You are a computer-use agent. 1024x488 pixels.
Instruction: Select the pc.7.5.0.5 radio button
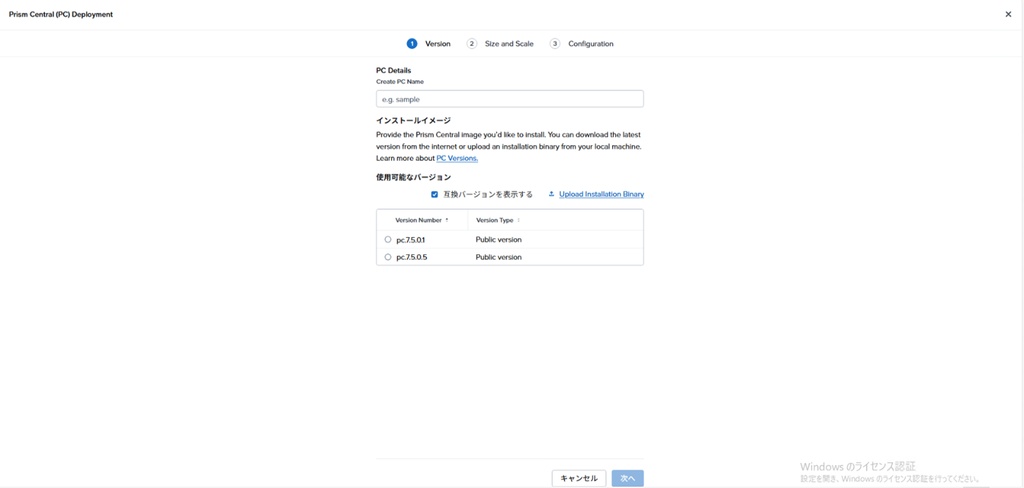[x=388, y=257]
